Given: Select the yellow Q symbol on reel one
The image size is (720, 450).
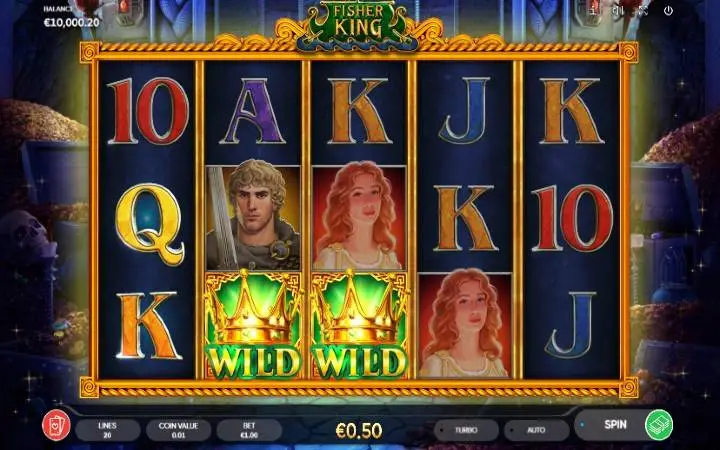Looking at the screenshot, I should click(148, 224).
